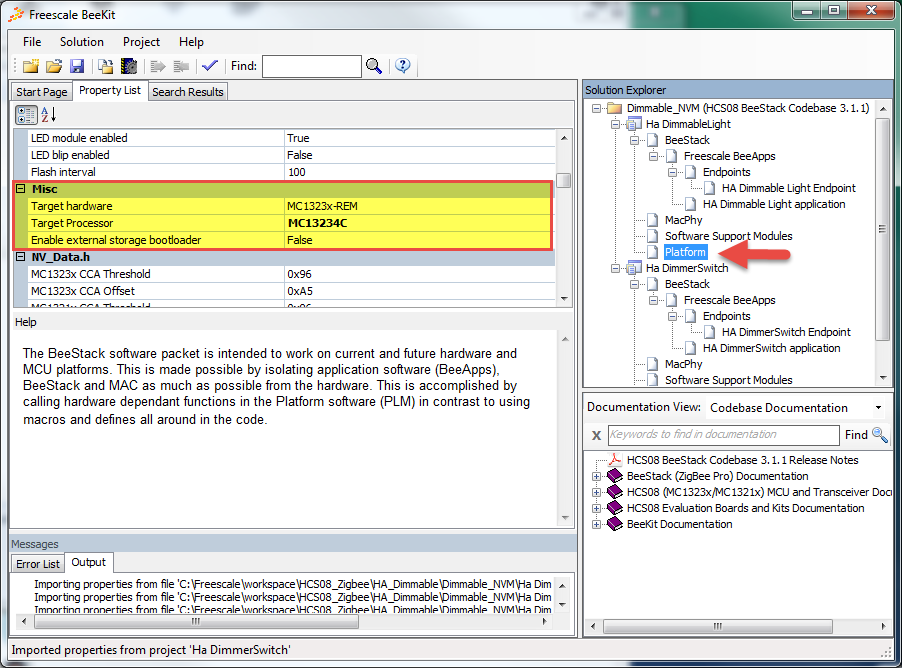
Task: Click the left-arrow outdent toolbar icon
Action: [181, 66]
